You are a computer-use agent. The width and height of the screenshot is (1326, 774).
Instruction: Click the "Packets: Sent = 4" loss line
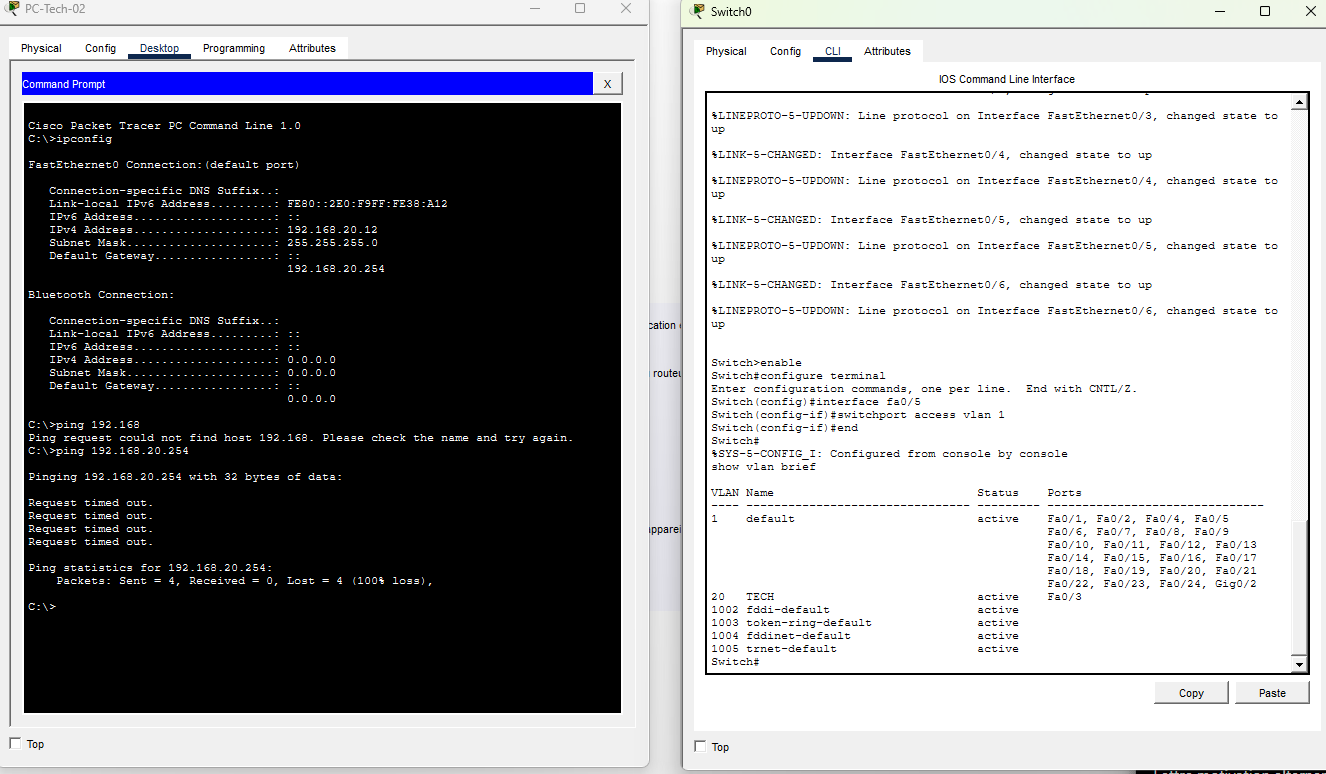click(245, 581)
